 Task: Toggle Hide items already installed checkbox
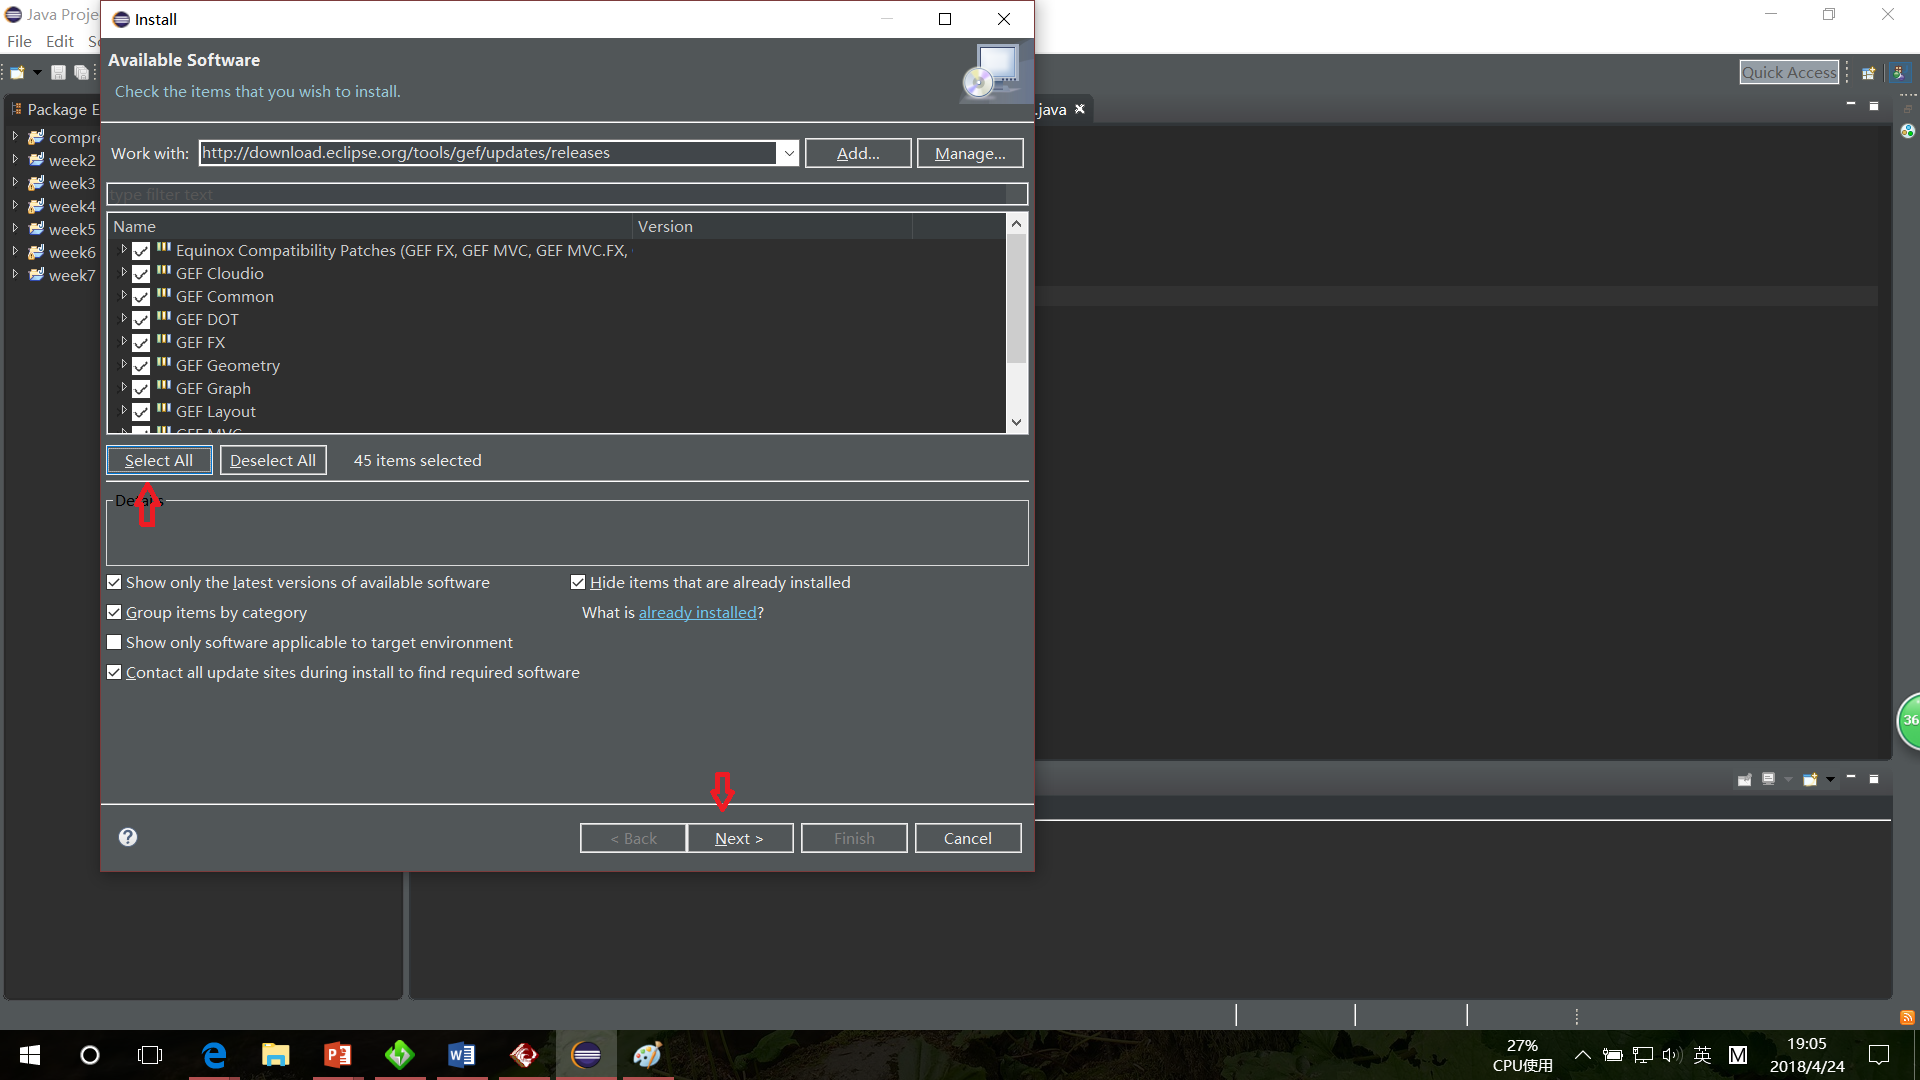[x=576, y=582]
